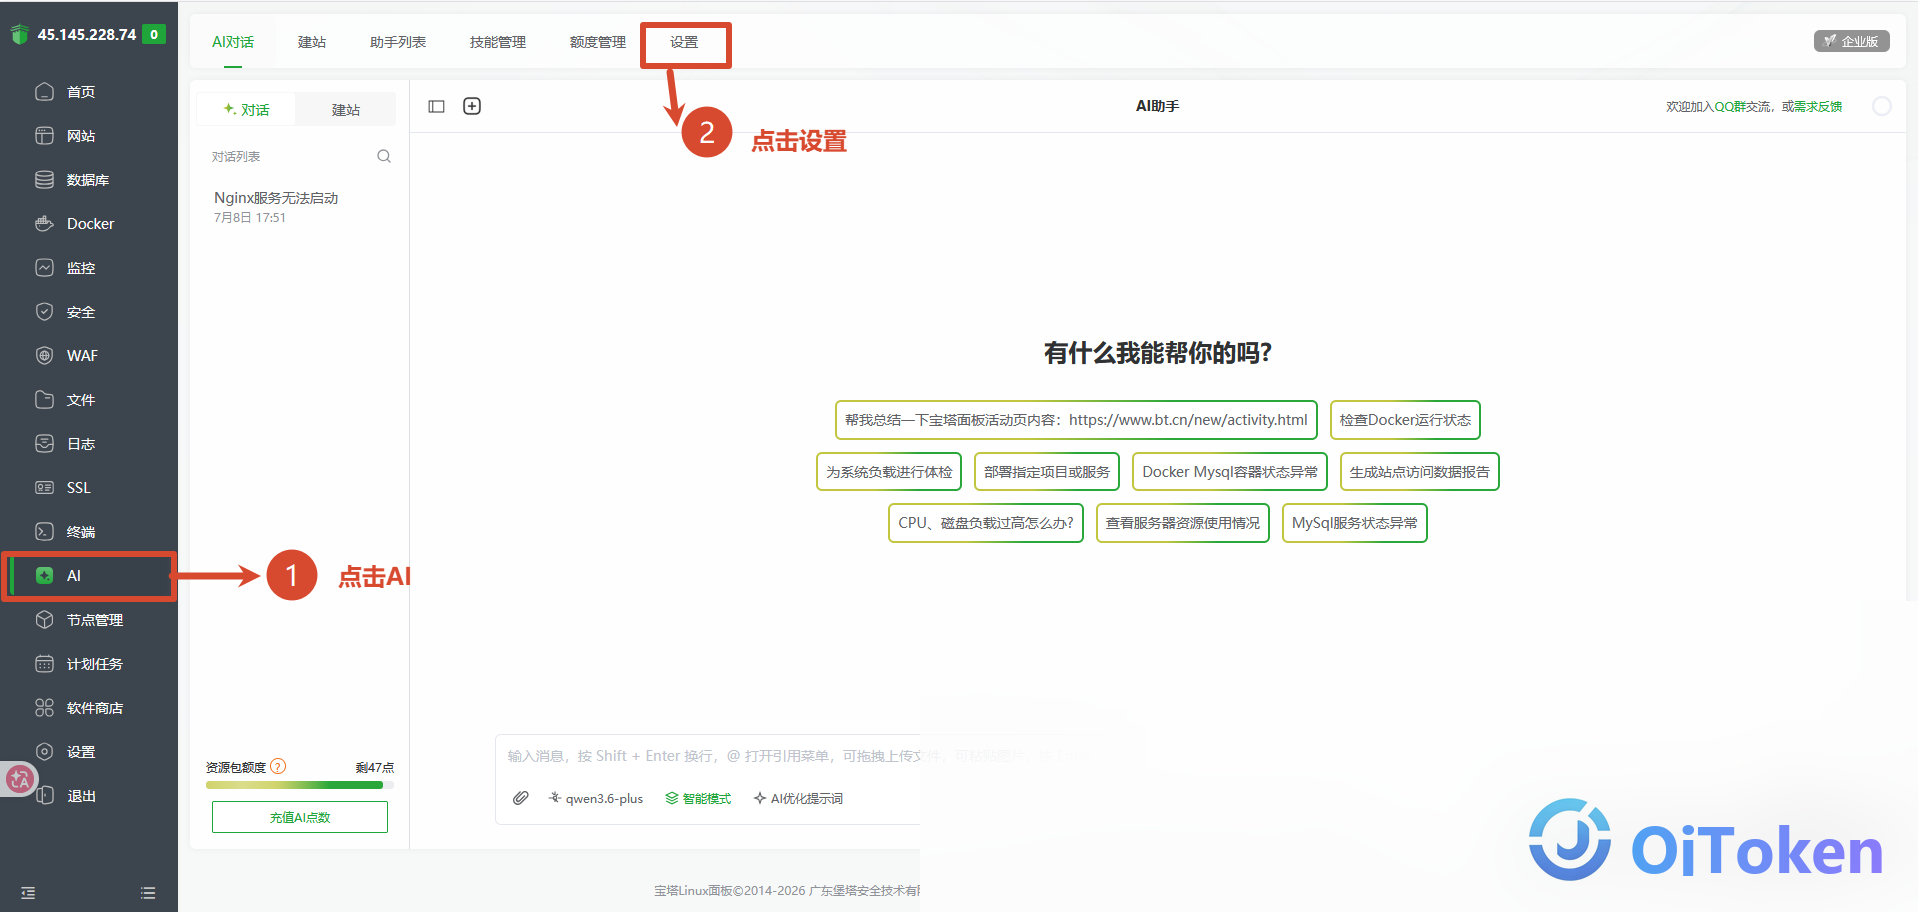Select the 建站 sub-tab in left panel
1918x912 pixels.
346,109
